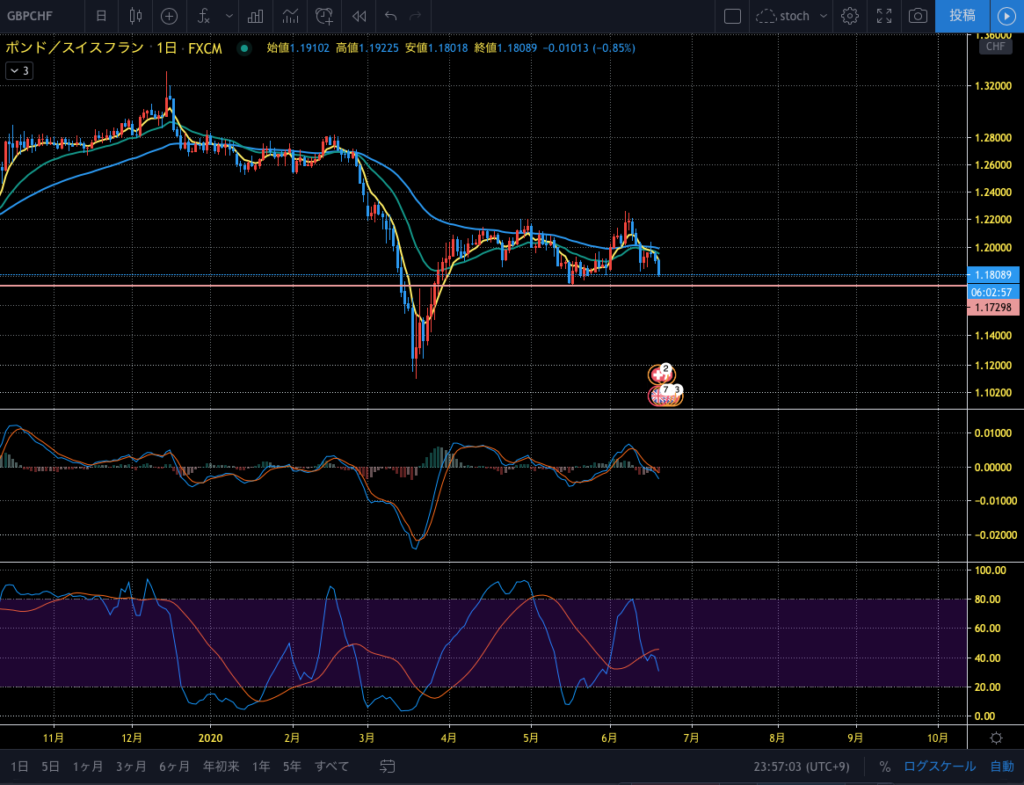
Task: Open the fx indicators menu
Action: 204,16
